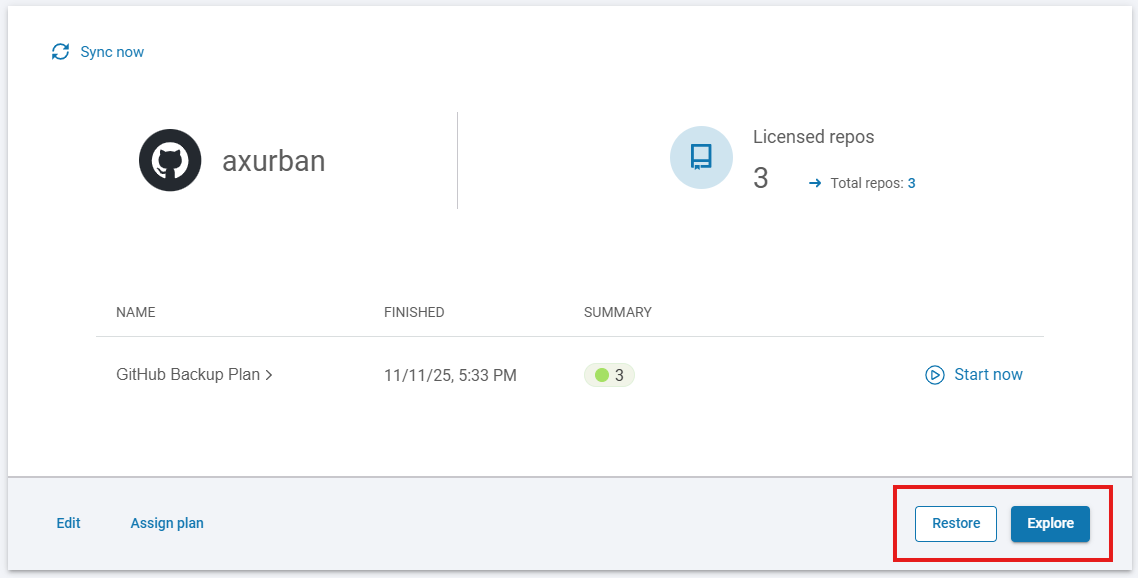This screenshot has height=578, width=1138.
Task: Click the Edit link
Action: click(x=68, y=523)
